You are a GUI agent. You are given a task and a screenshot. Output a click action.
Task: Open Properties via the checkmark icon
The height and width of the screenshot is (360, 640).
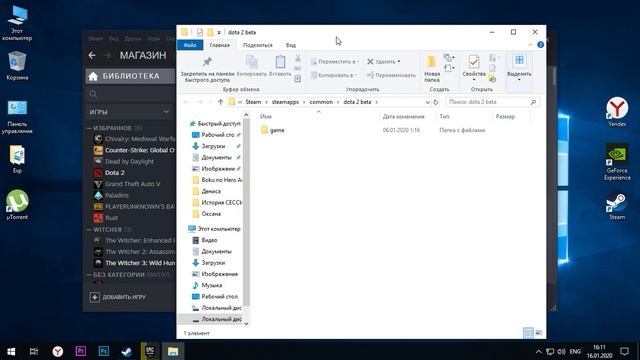pyautogui.click(x=474, y=62)
